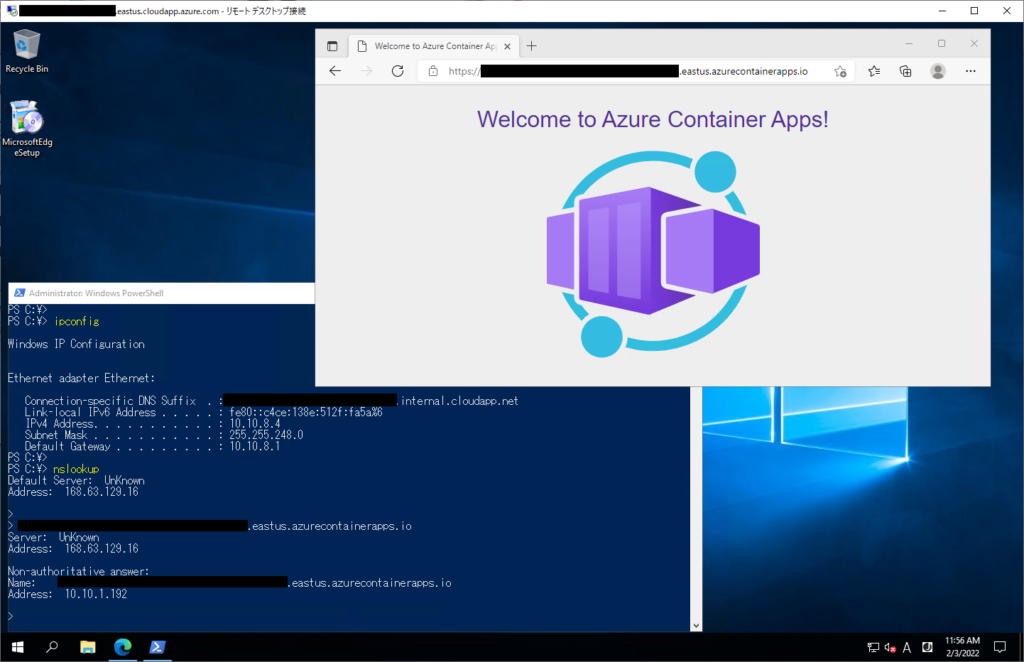Open Windows PowerShell from the taskbar
This screenshot has height=662, width=1024.
157,647
